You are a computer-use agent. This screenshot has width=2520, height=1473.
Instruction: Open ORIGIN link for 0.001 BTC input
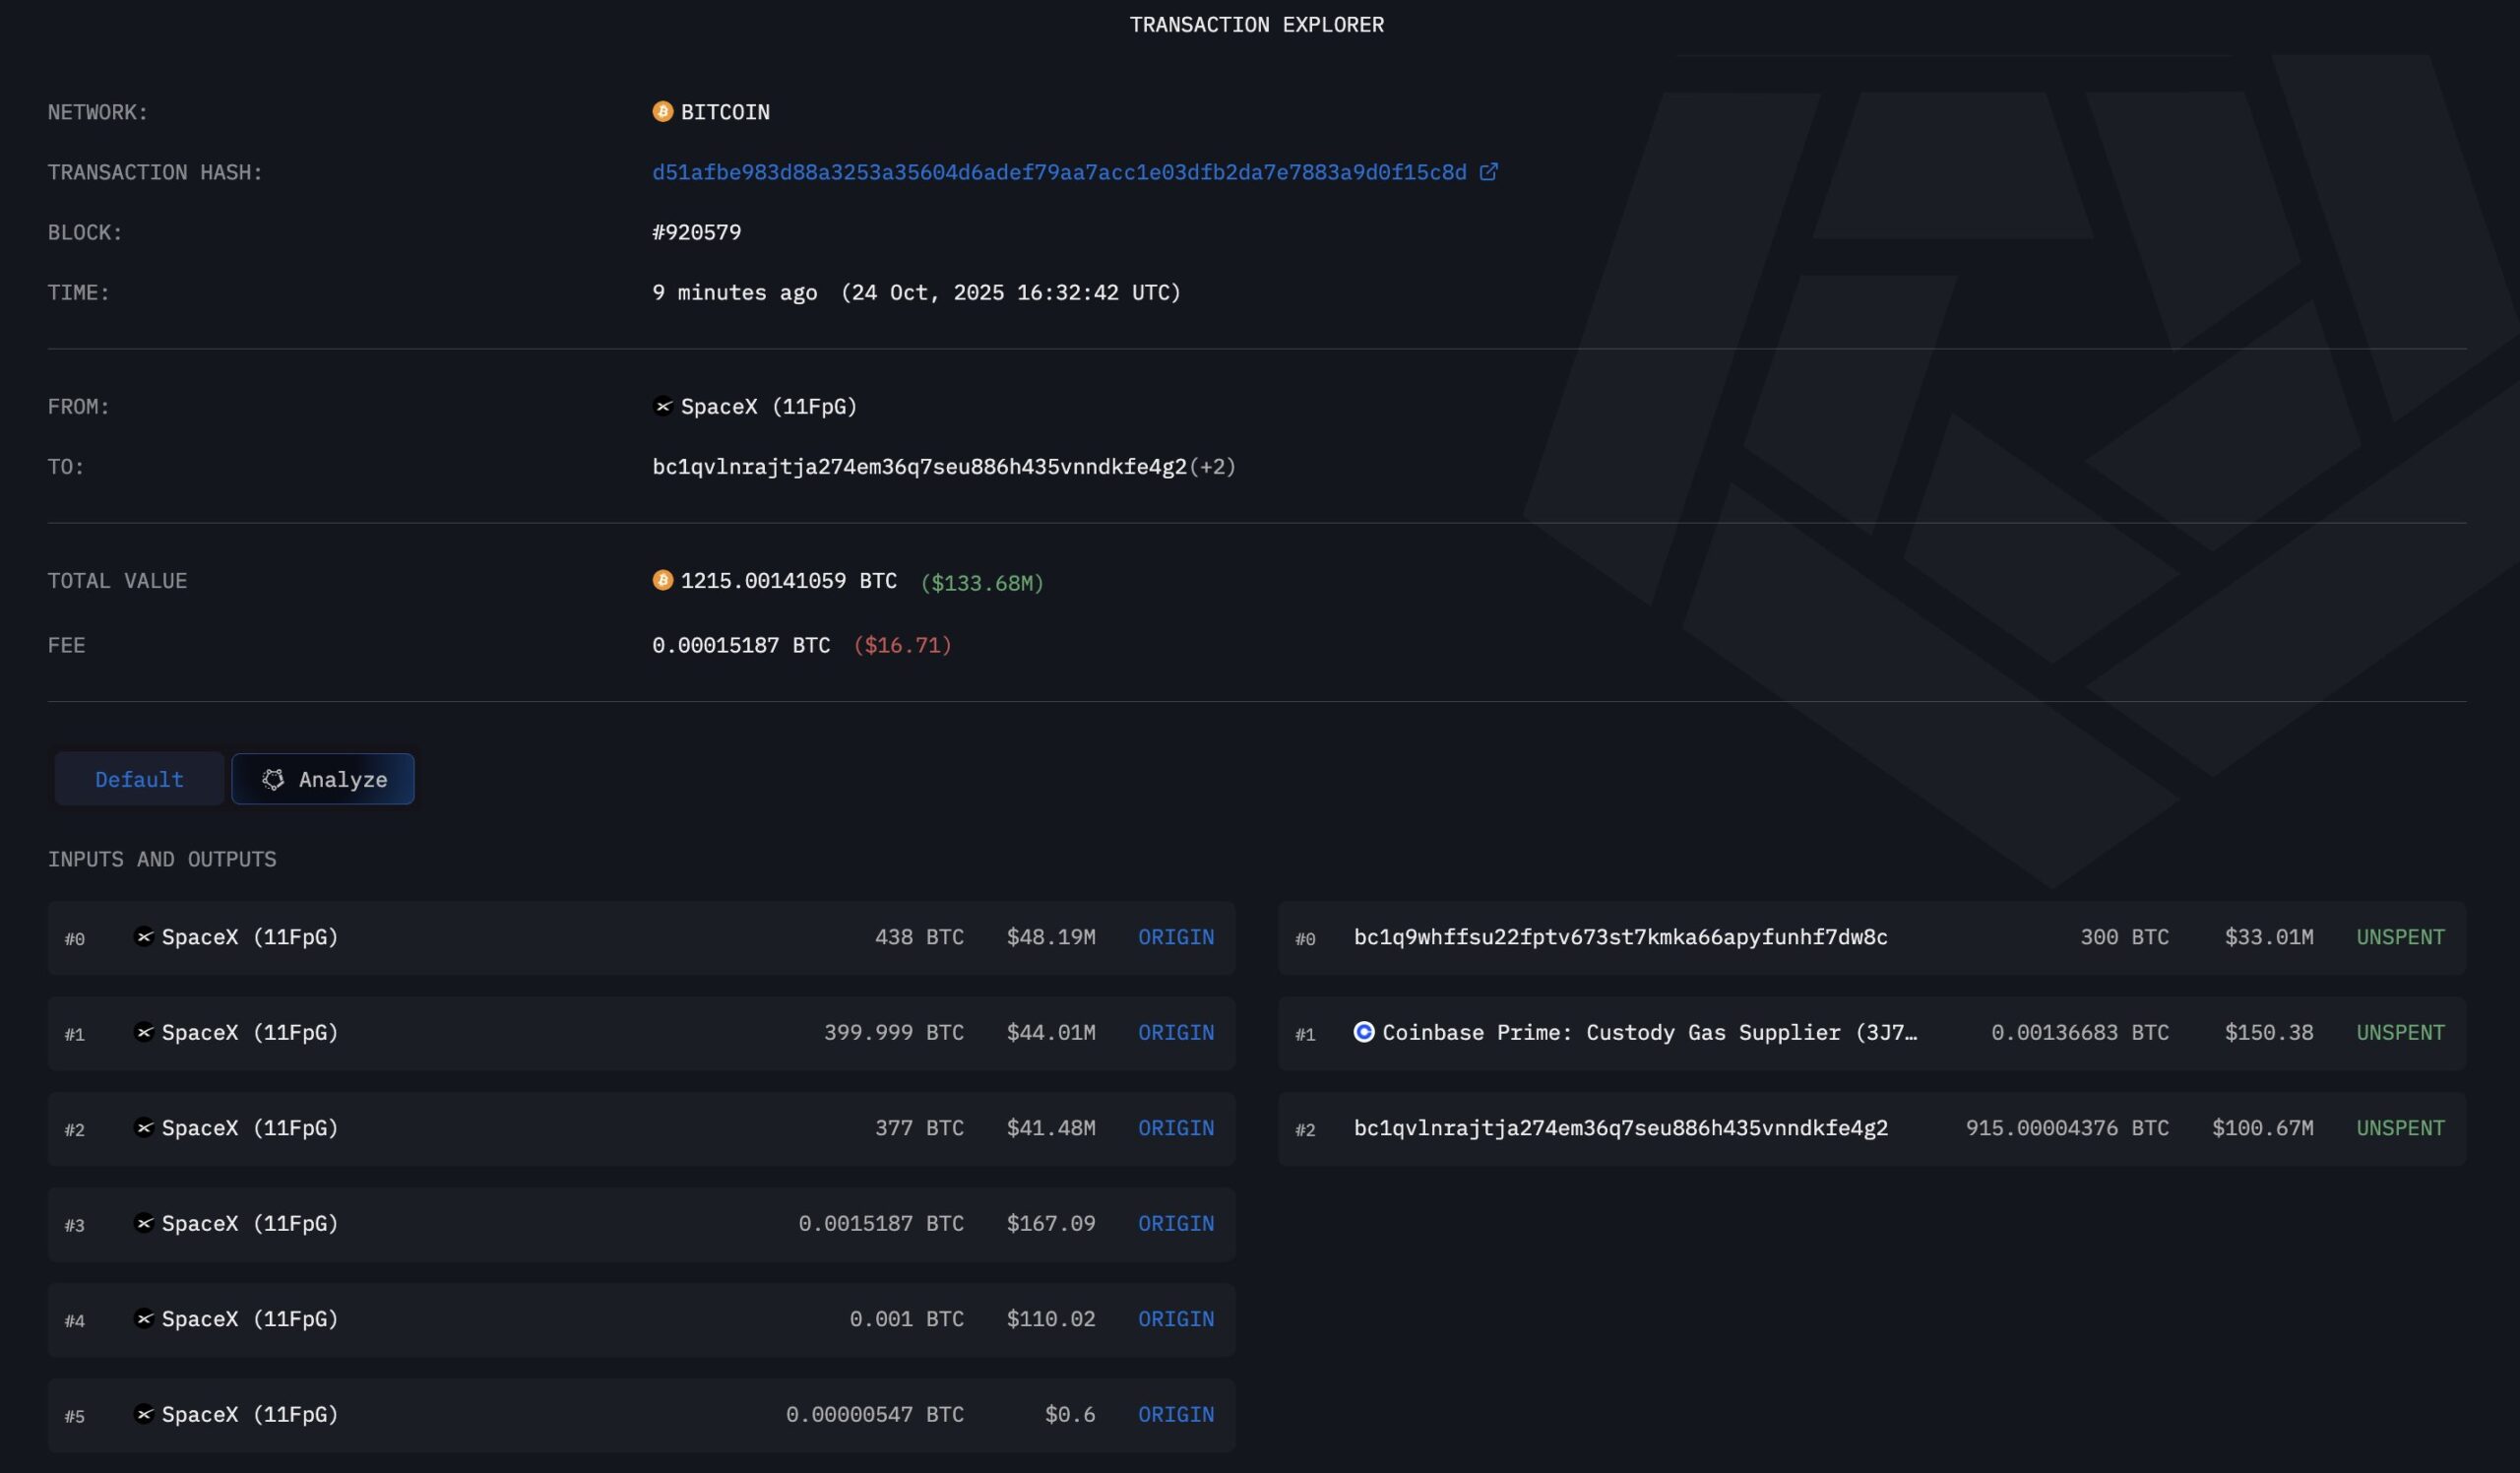tap(1175, 1319)
